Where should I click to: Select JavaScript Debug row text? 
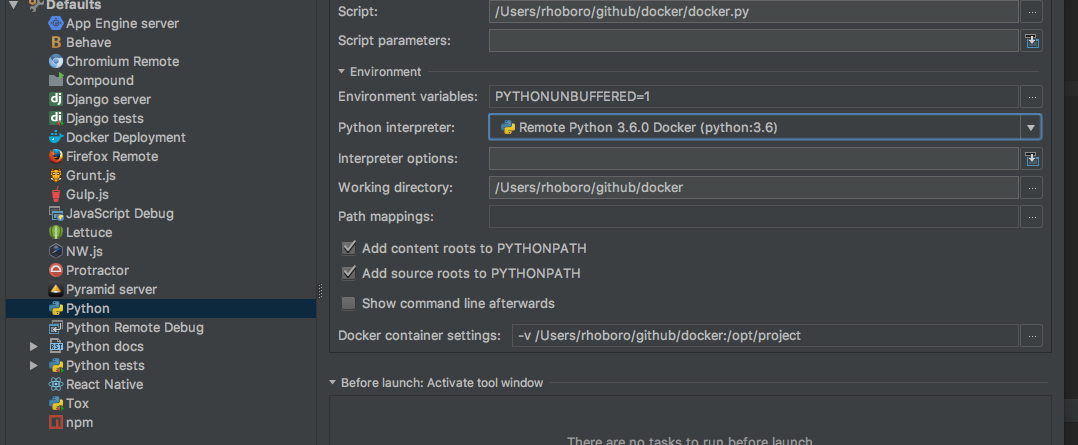120,213
